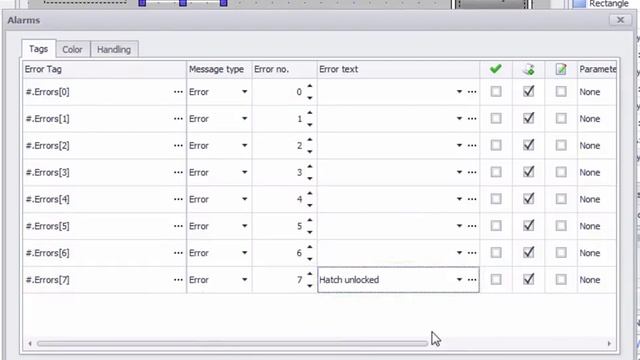The width and height of the screenshot is (640, 360).
Task: Browse tag for #.Errors[3] with ellipsis
Action: pos(178,172)
